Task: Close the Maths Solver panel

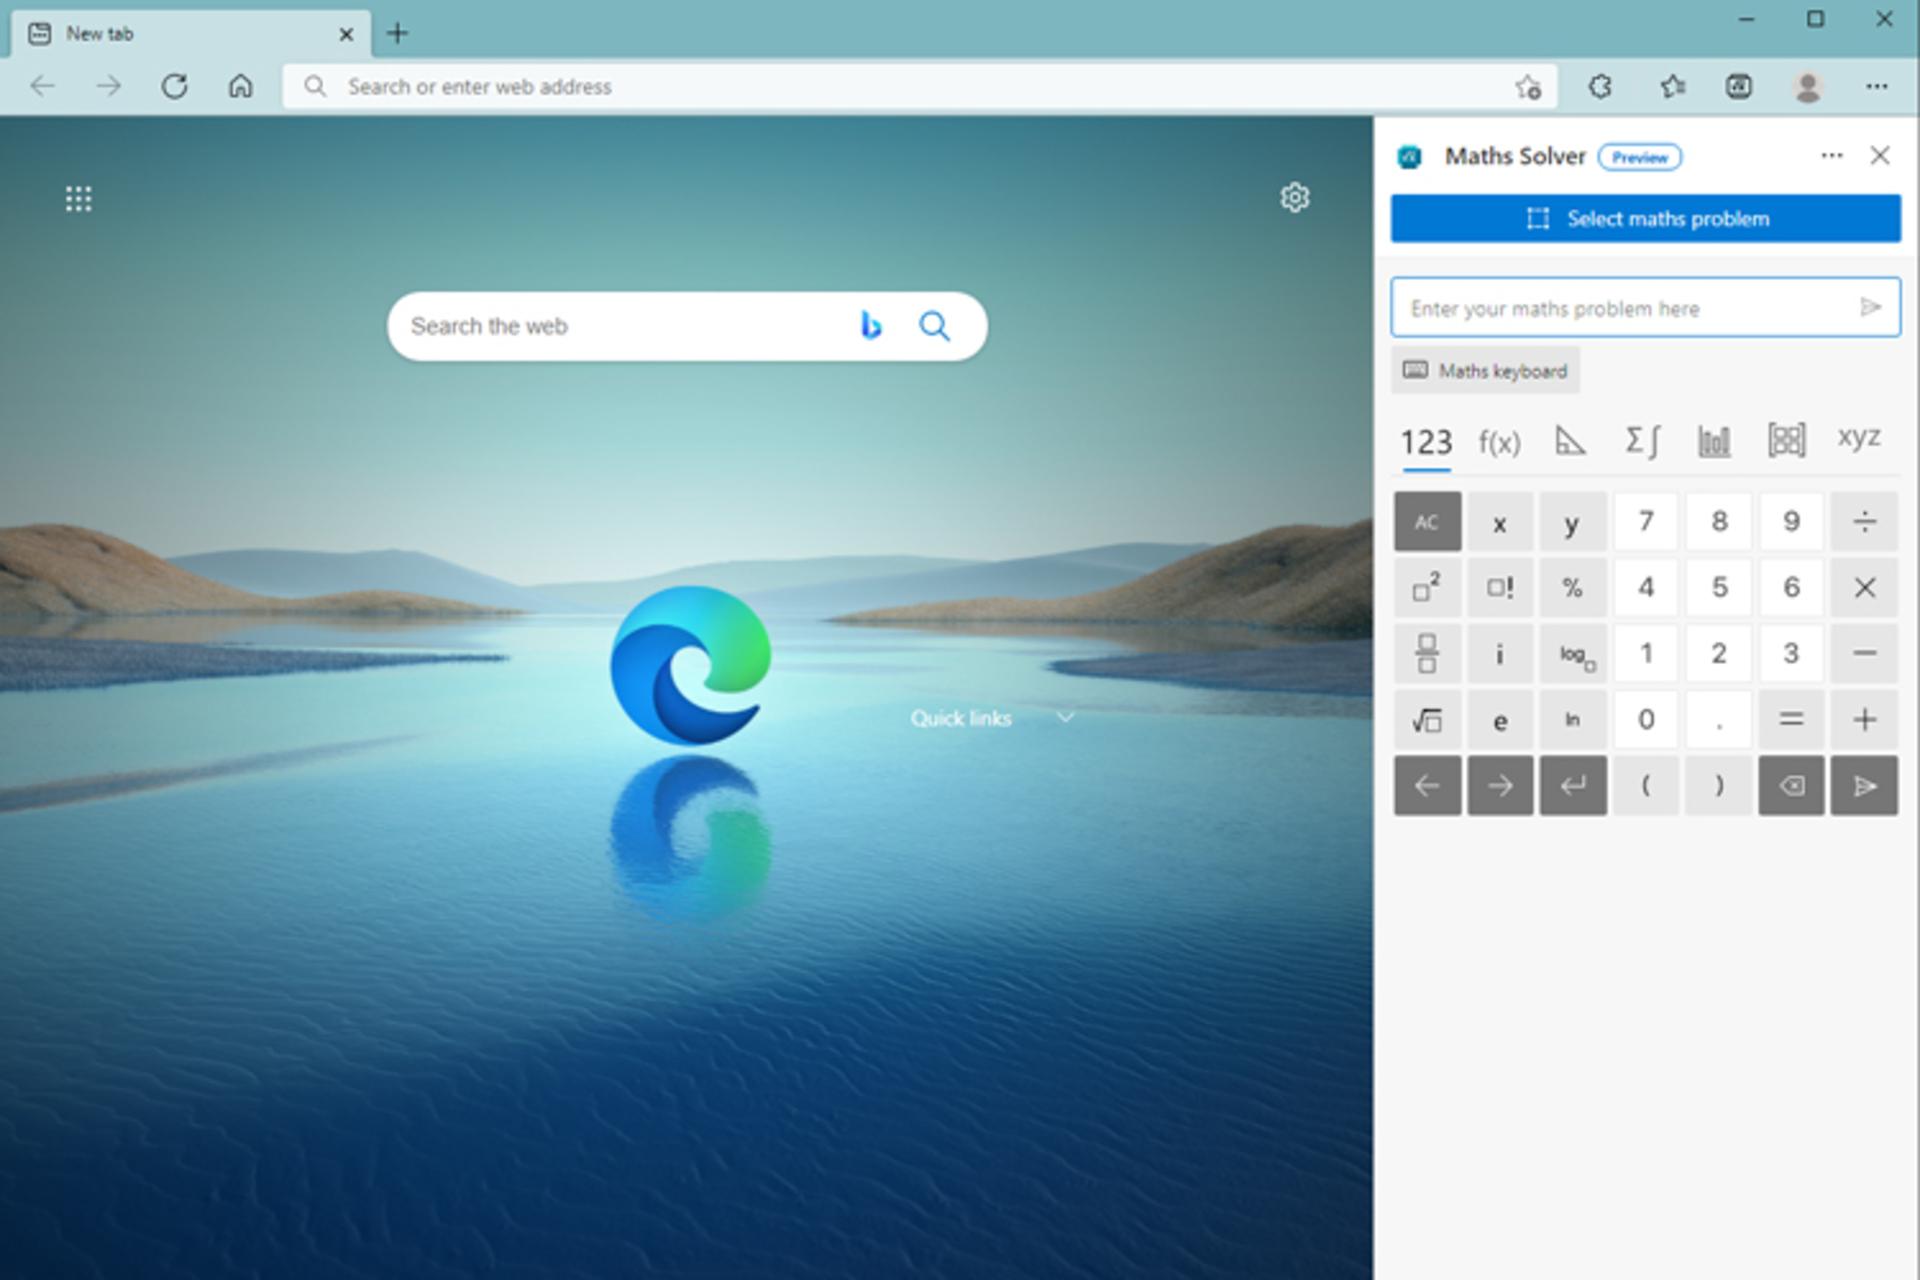Action: pos(1880,156)
